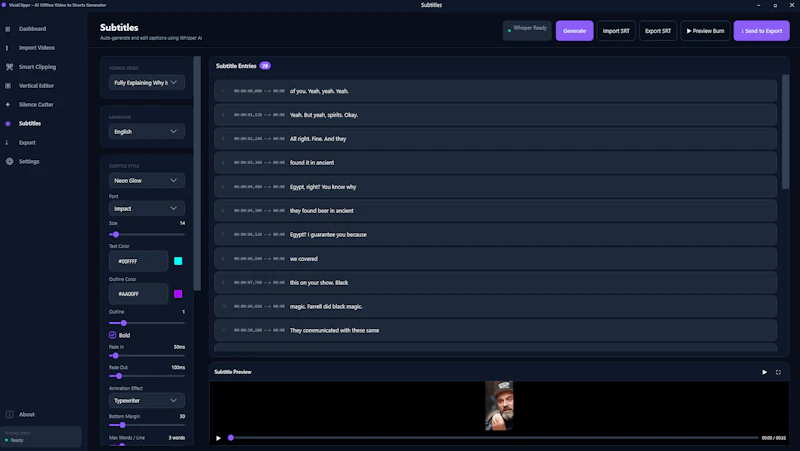Expand the Typewriter animation effect dropdown

146,400
